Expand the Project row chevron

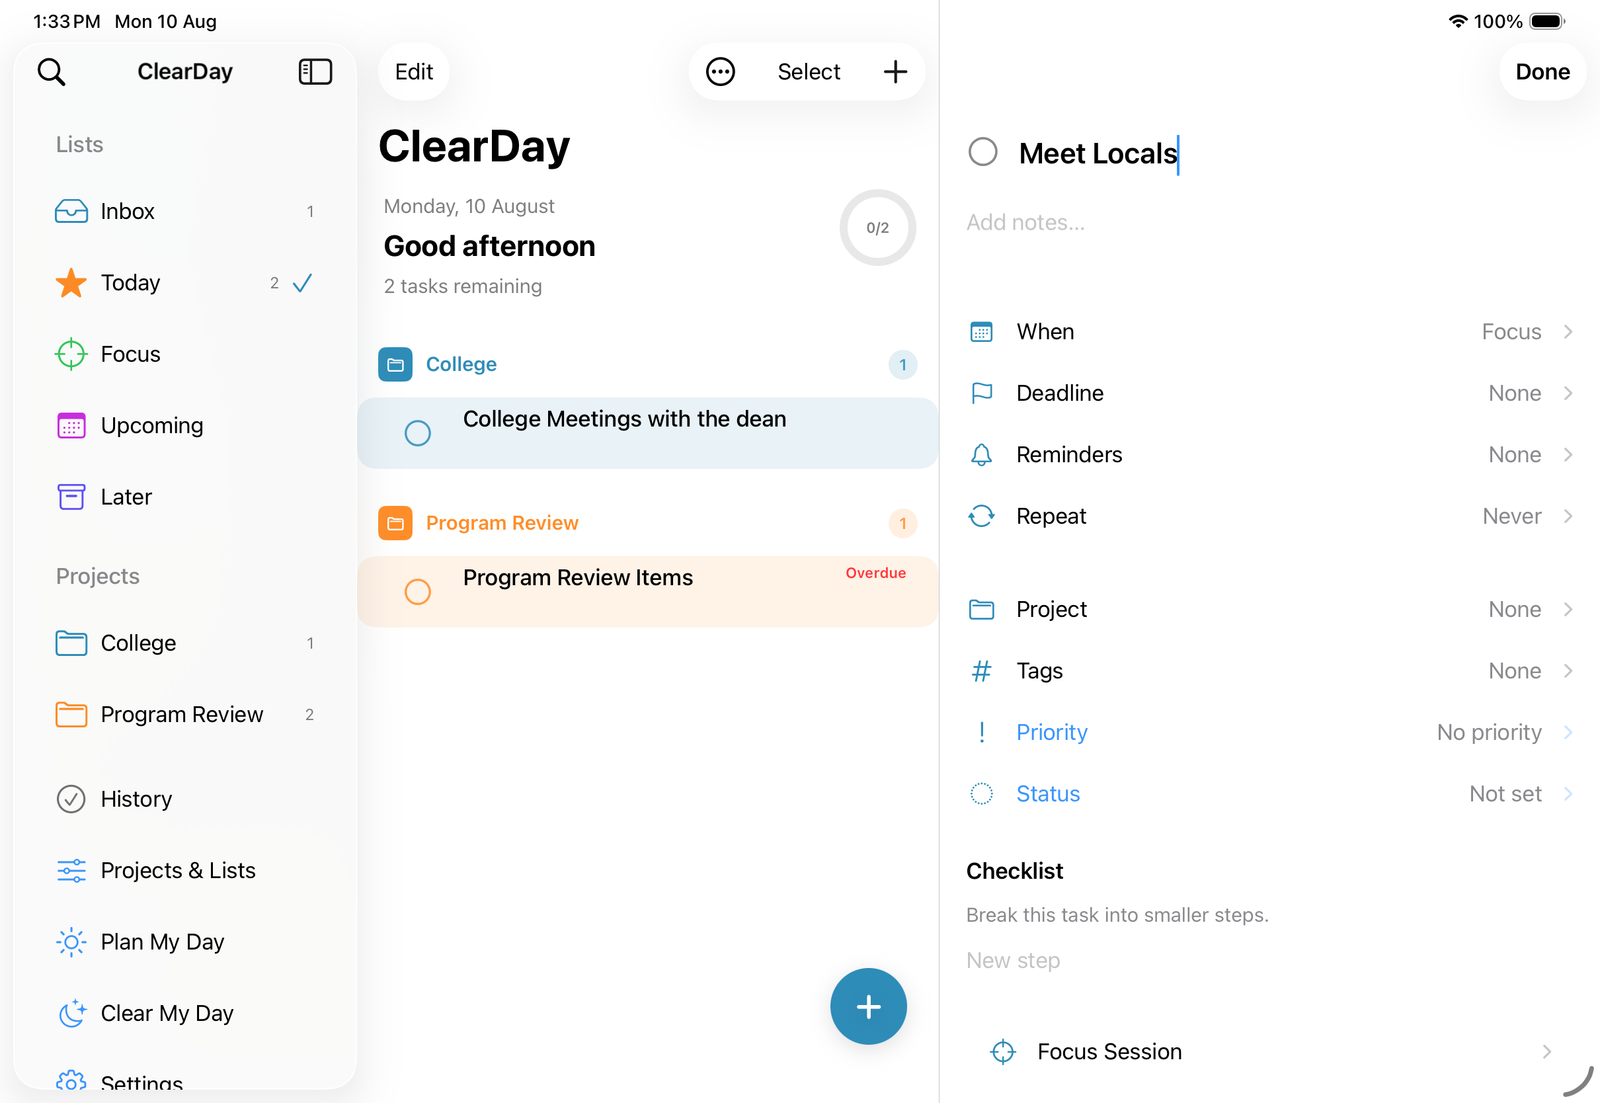[1568, 609]
